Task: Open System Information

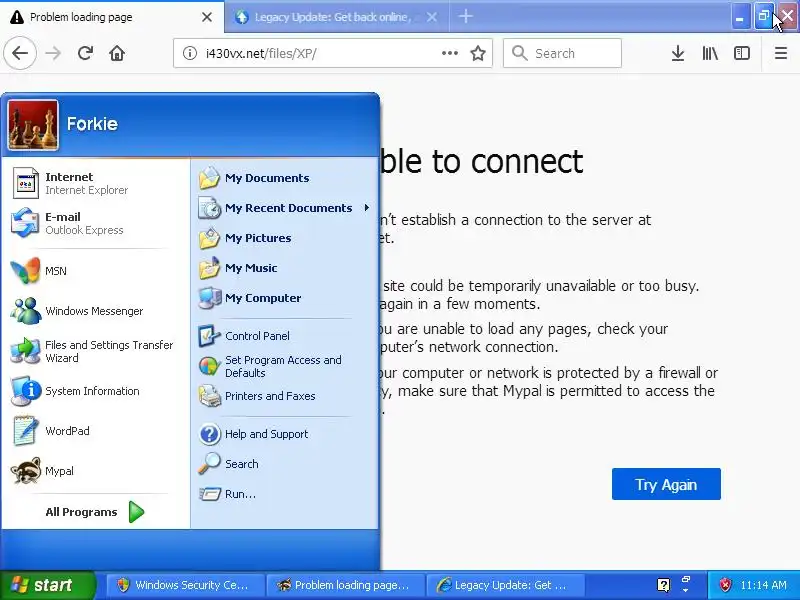Action: 95,391
